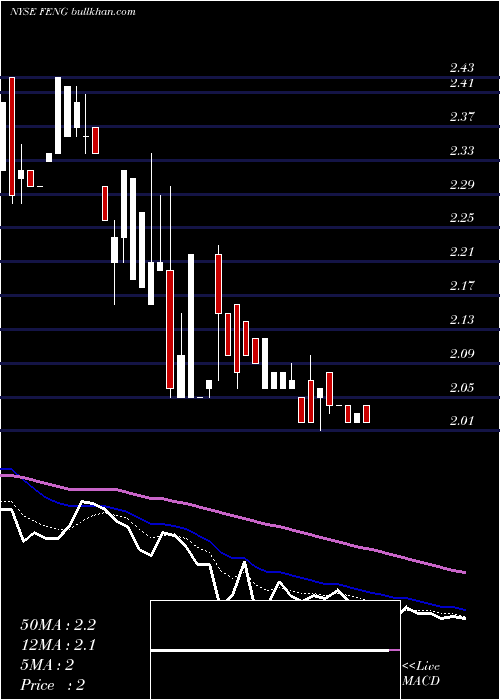
Task: Click the <<Live MACD label
Action: [421, 674]
